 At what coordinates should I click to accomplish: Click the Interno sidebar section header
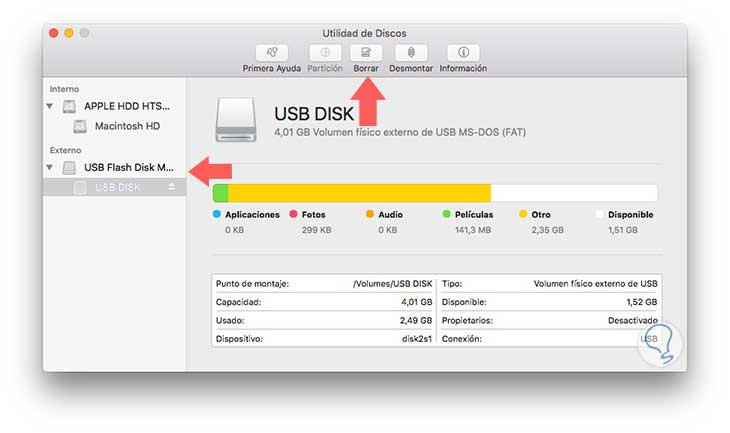coord(64,89)
